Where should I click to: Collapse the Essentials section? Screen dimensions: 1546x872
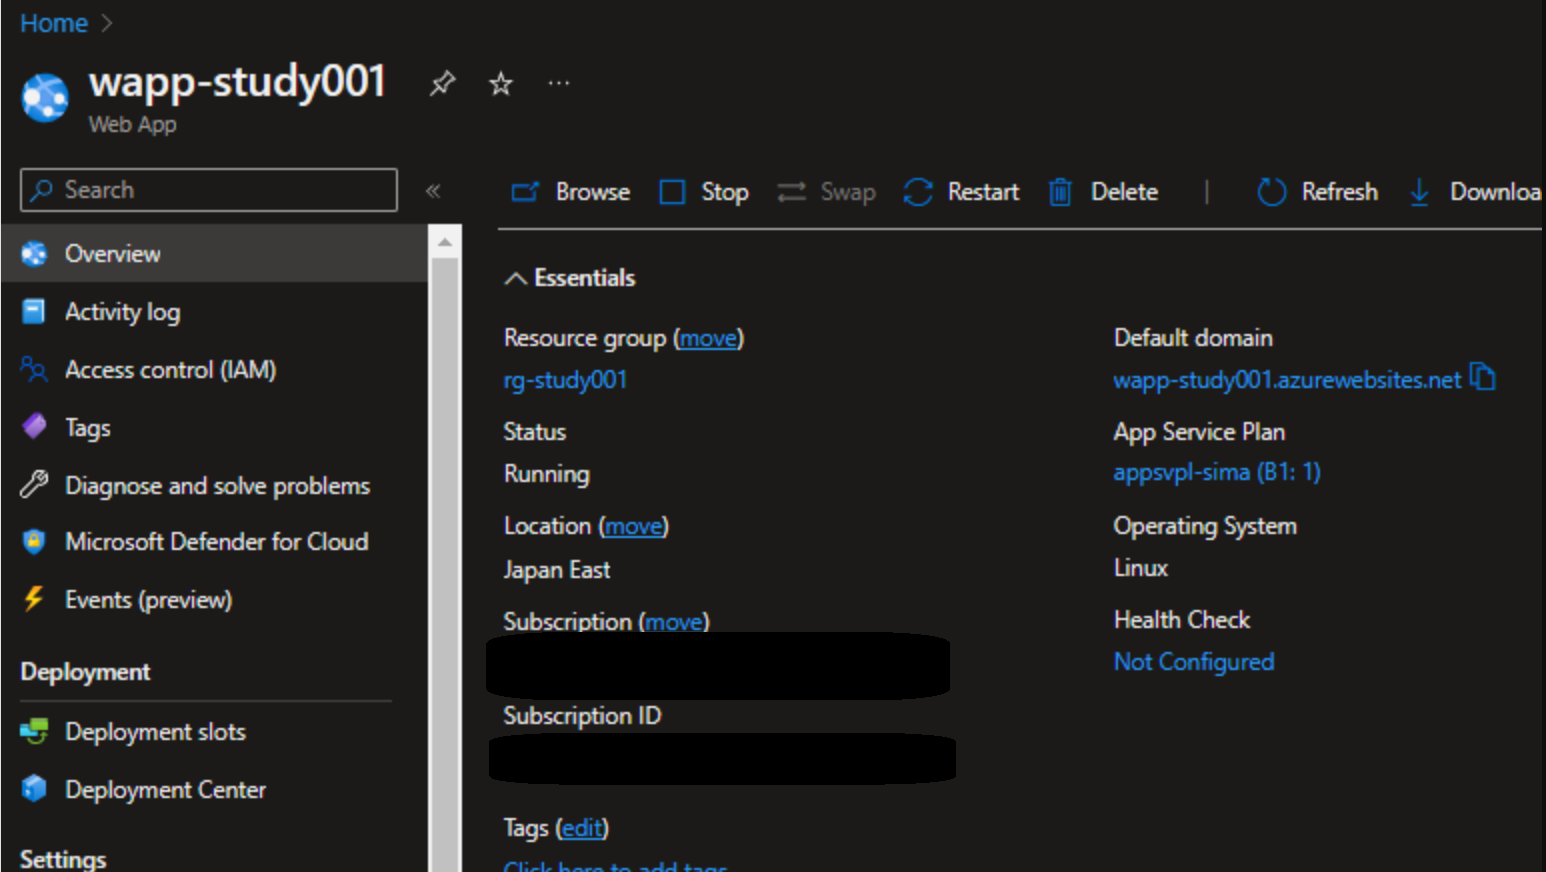(x=515, y=278)
